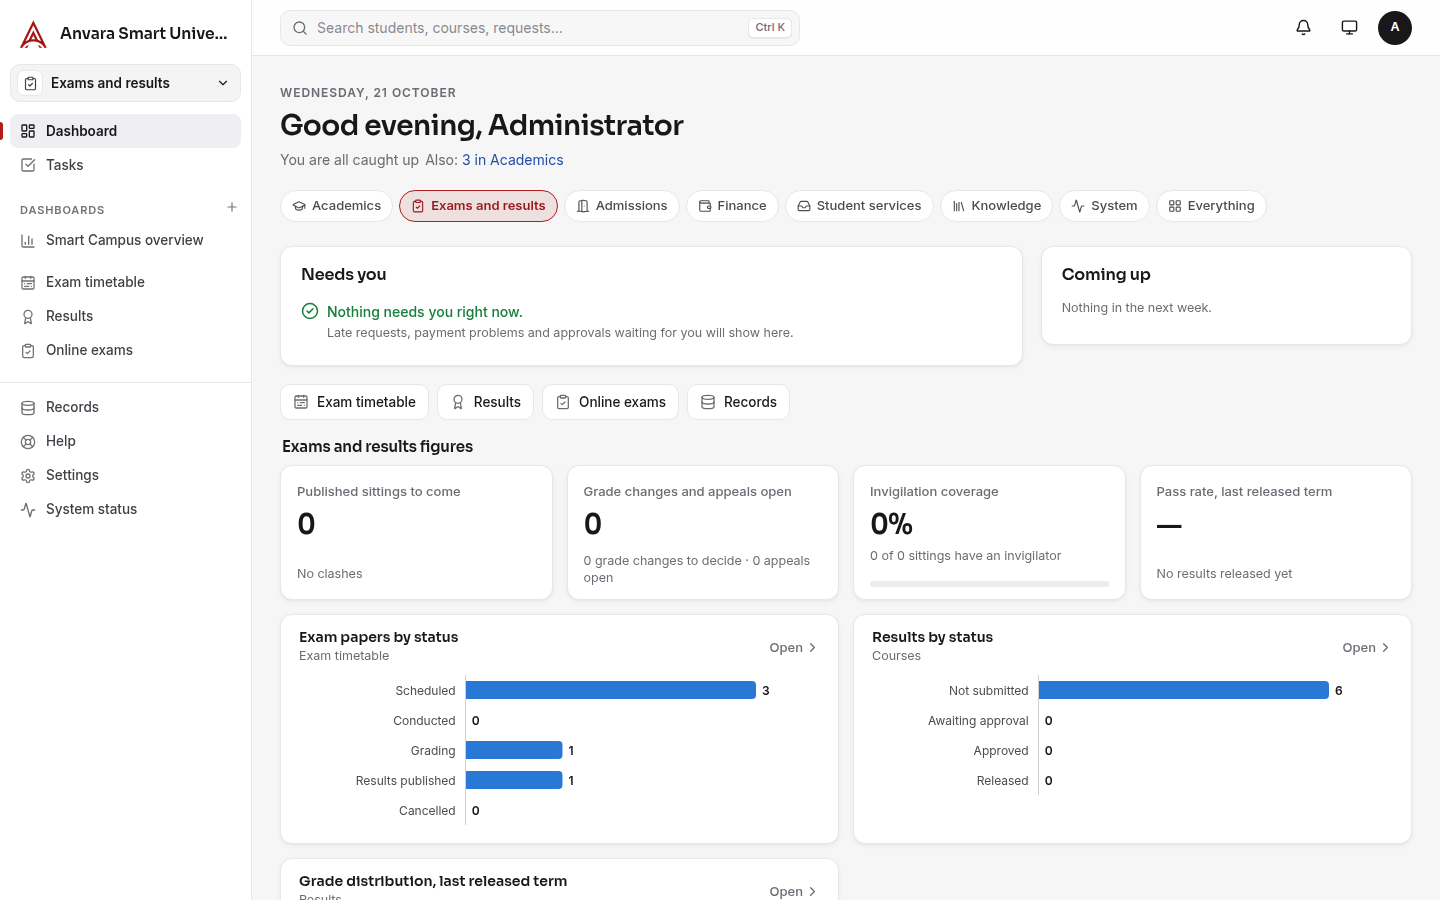Open the Administrator avatar menu

[1395, 28]
